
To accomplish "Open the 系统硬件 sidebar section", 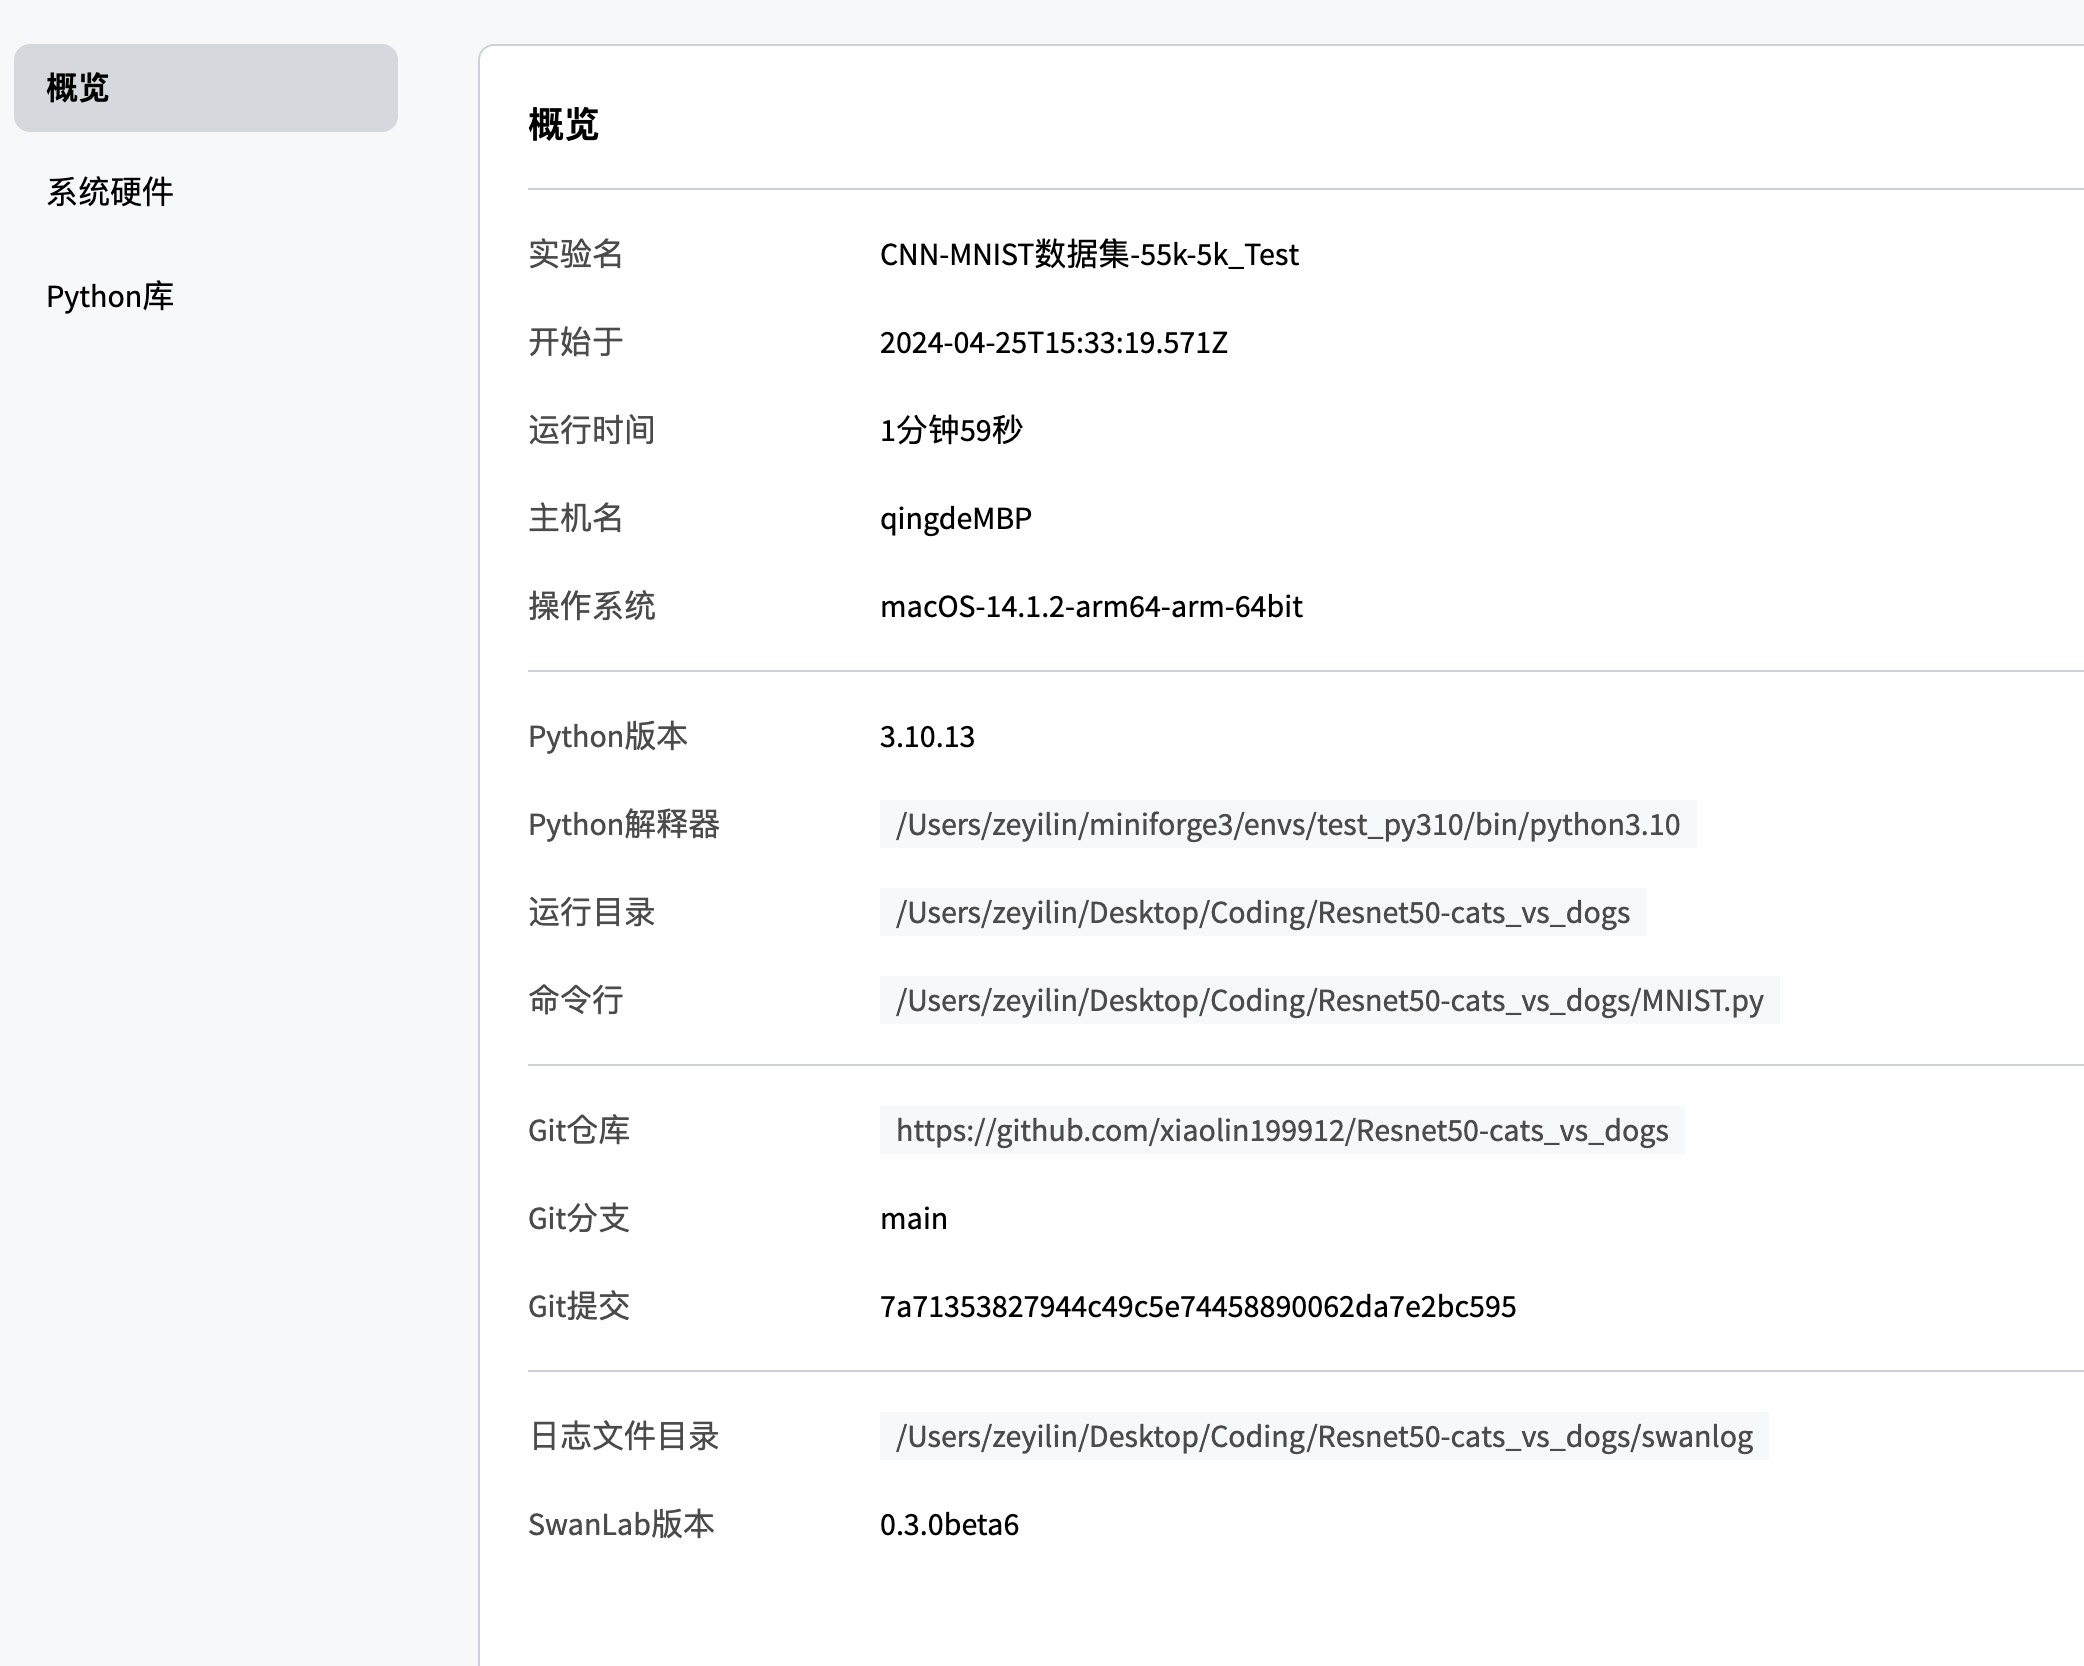I will pos(110,192).
